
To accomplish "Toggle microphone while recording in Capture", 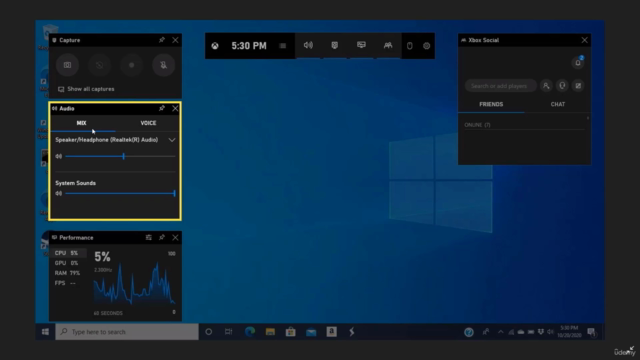I will point(163,65).
